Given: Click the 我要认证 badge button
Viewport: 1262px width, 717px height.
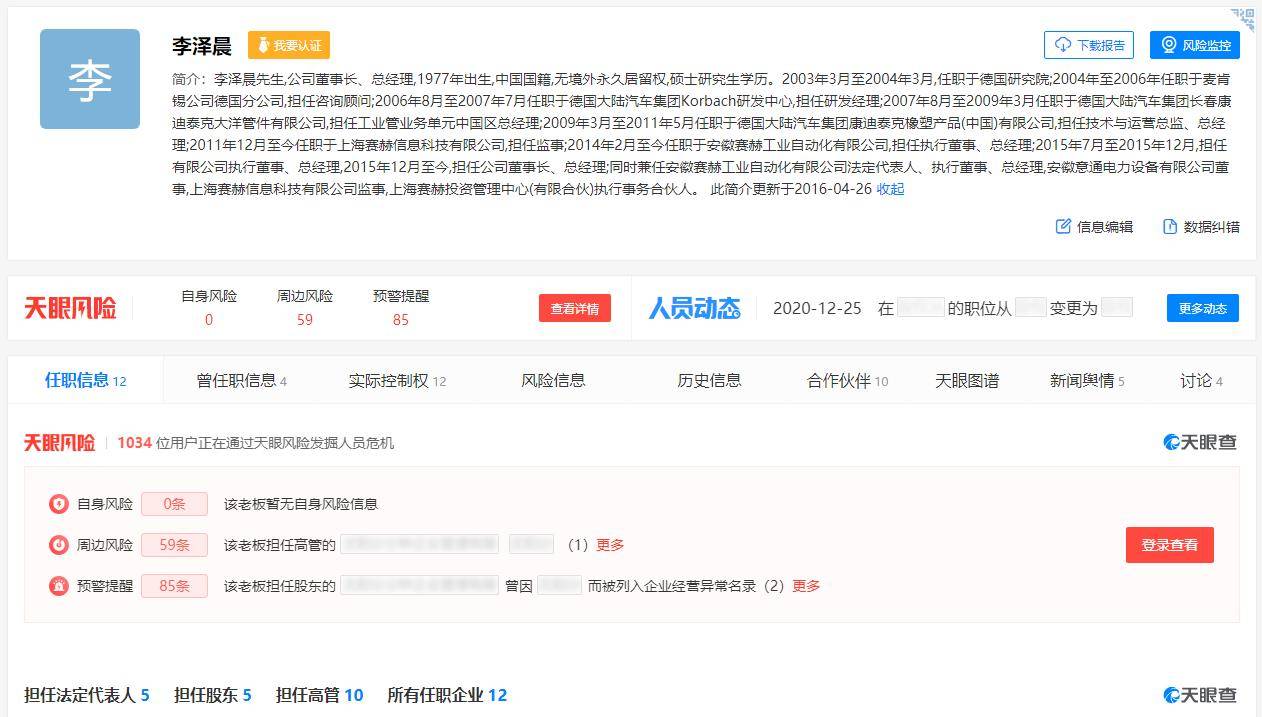Looking at the screenshot, I should (x=289, y=46).
